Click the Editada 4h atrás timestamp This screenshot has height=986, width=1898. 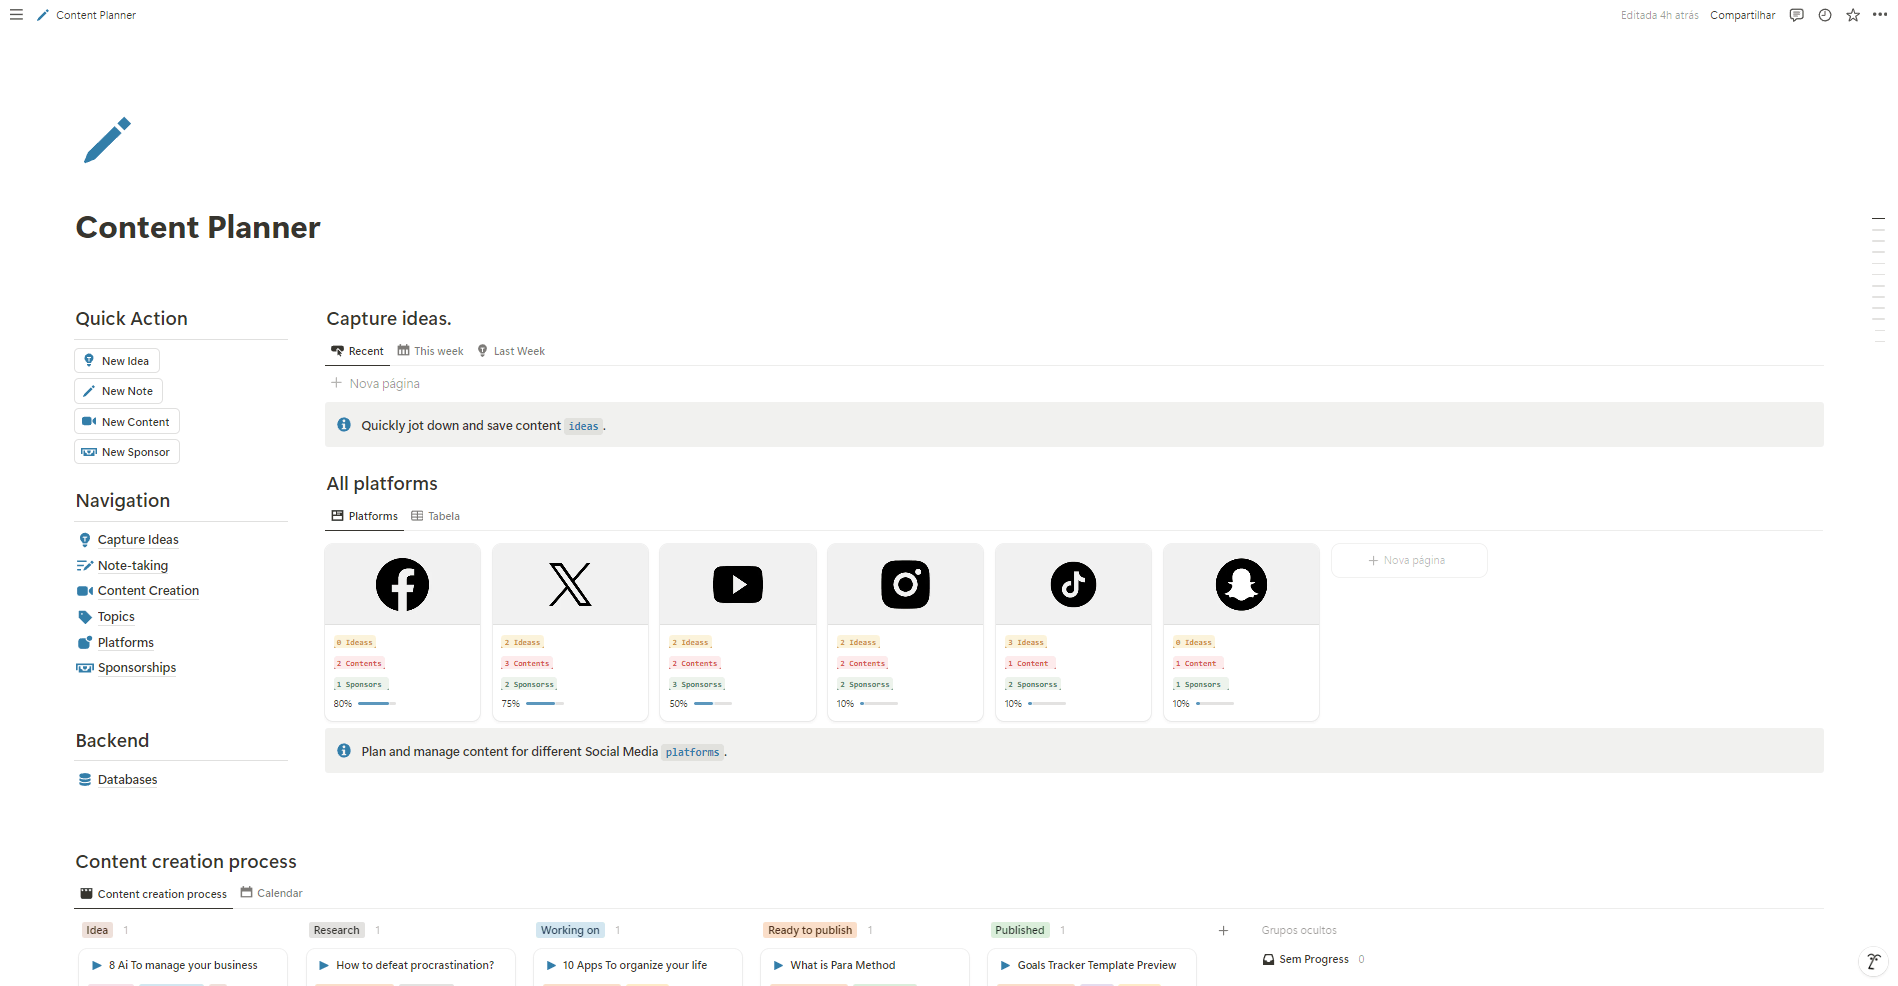pyautogui.click(x=1659, y=15)
